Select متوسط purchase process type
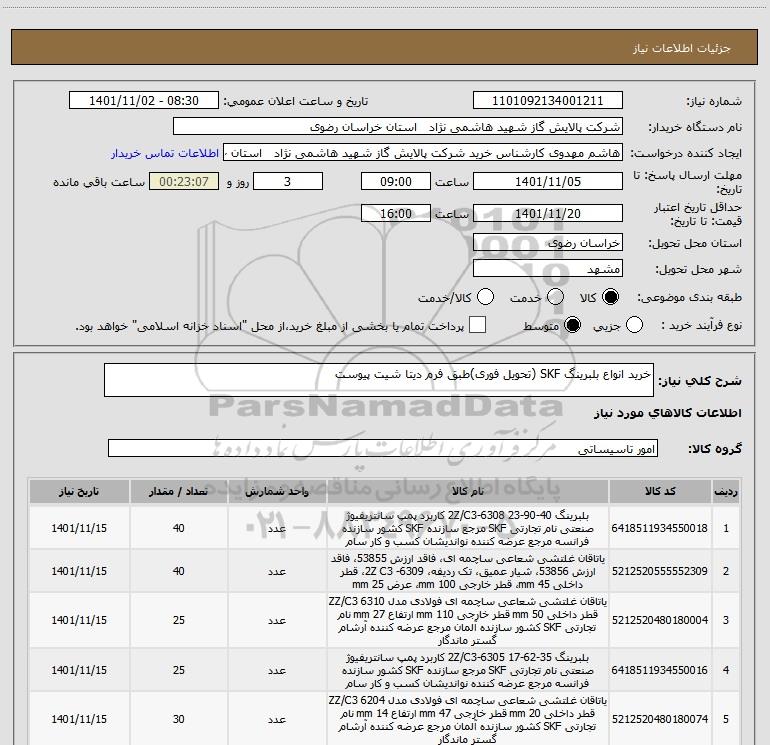Viewport: 770px width, 745px height. 574,326
